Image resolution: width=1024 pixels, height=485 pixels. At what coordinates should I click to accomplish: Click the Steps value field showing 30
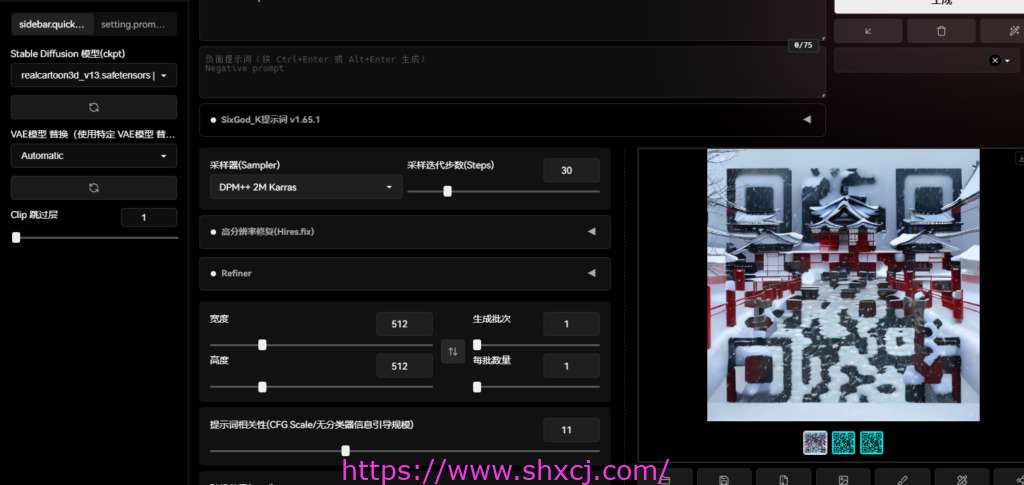(571, 170)
